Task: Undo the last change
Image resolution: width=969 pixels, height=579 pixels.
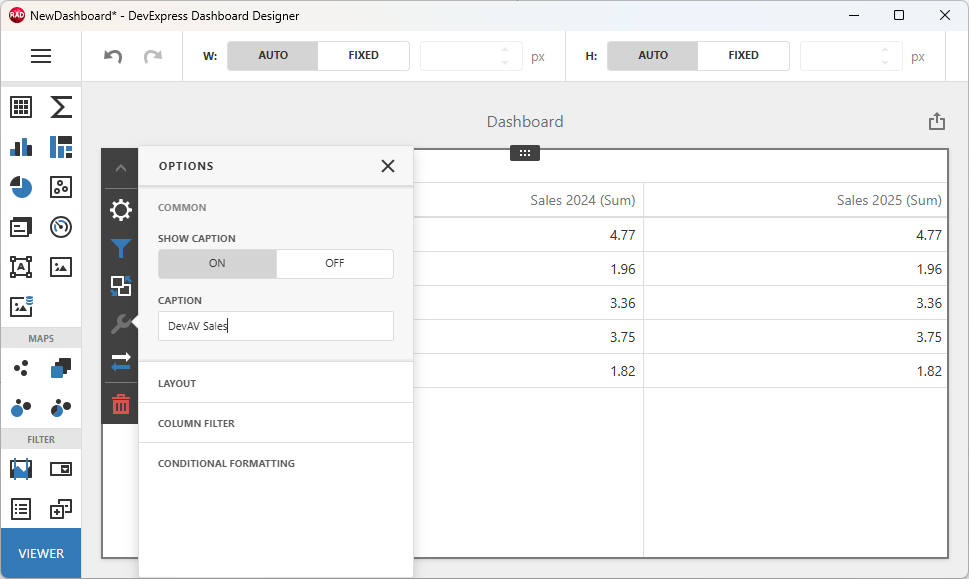Action: [x=111, y=56]
